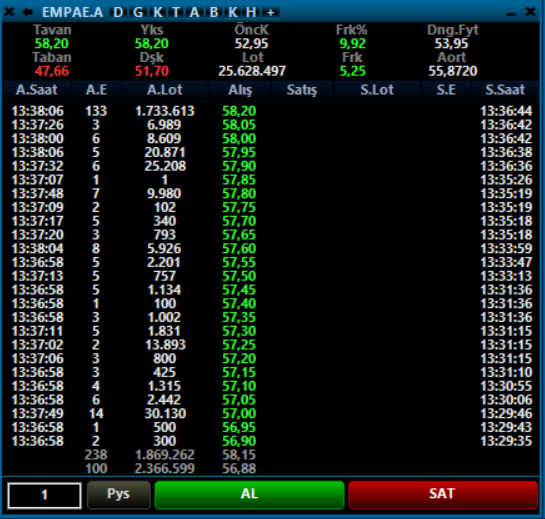545x519 pixels.
Task: Select the D button in the title bar
Action: (118, 13)
